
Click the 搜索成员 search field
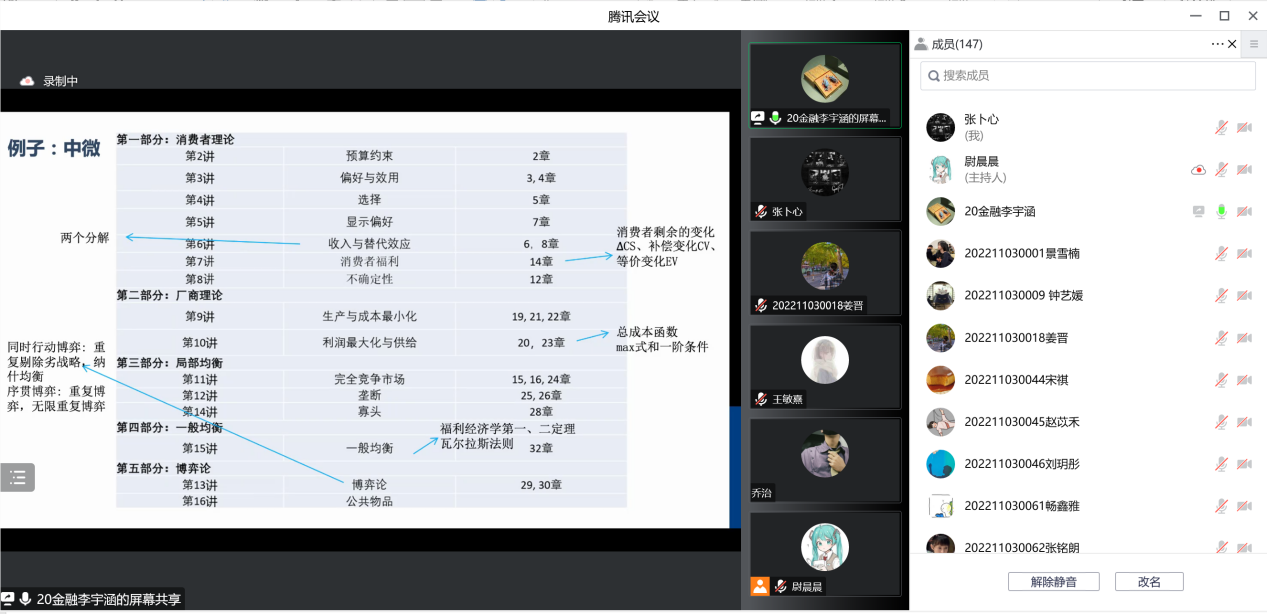1090,75
